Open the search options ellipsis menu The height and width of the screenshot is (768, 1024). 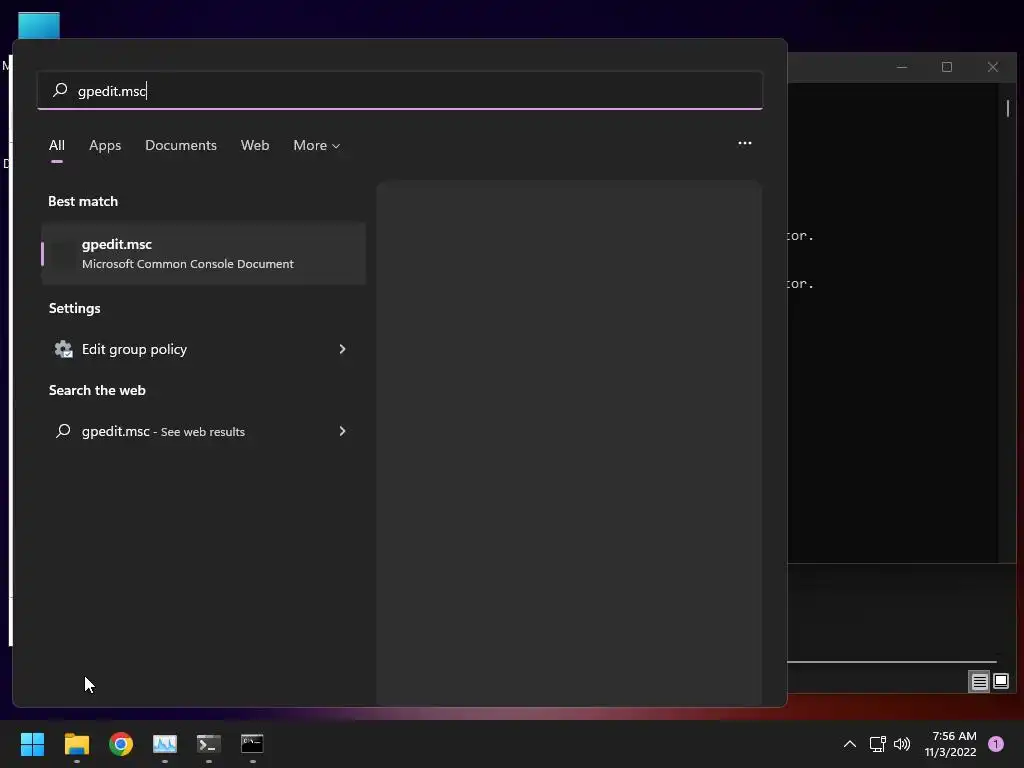pyautogui.click(x=744, y=143)
